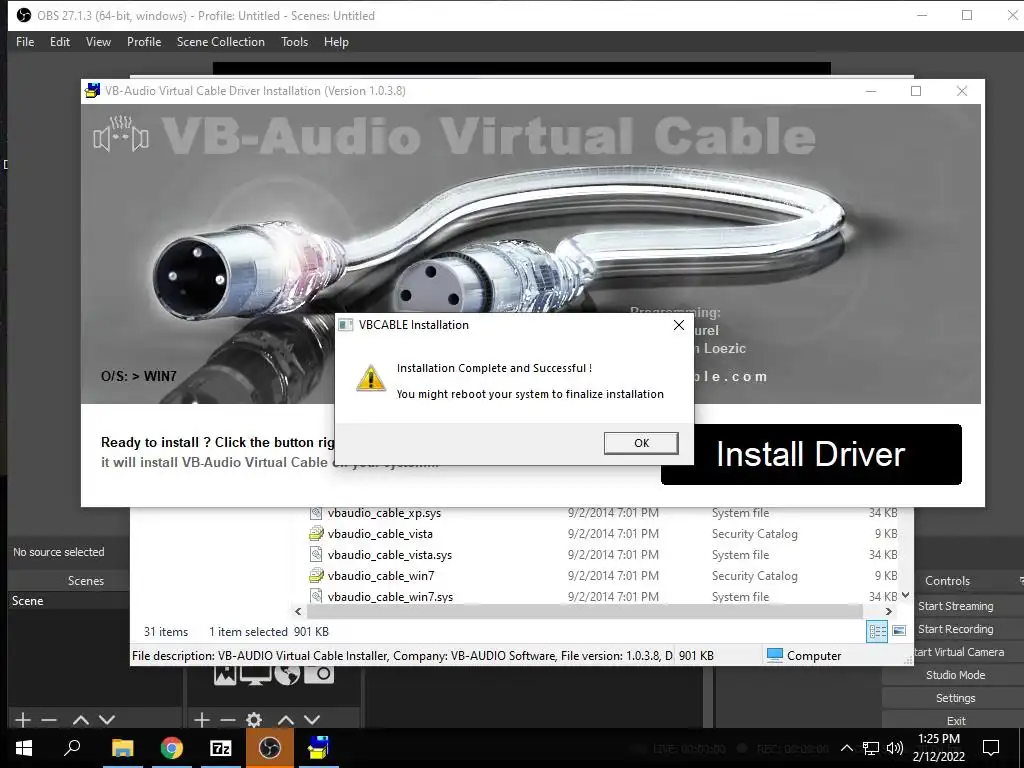Click Explorer horizontal scrollbar left arrow
The width and height of the screenshot is (1024, 768).
click(x=298, y=612)
